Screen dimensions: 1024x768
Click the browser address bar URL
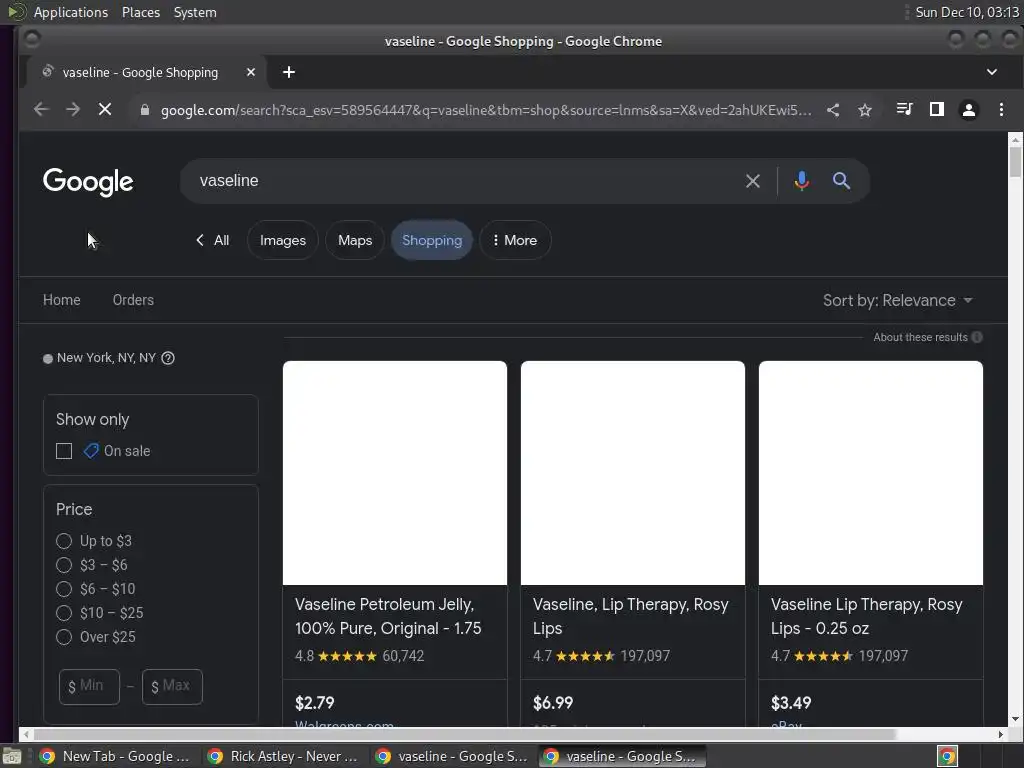pos(486,110)
